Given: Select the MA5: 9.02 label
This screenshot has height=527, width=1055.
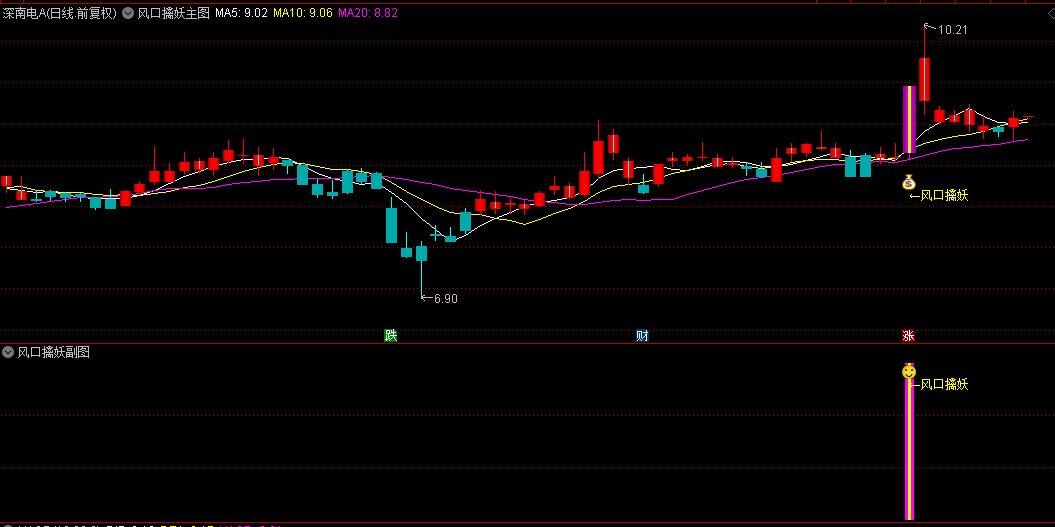Looking at the screenshot, I should point(242,13).
